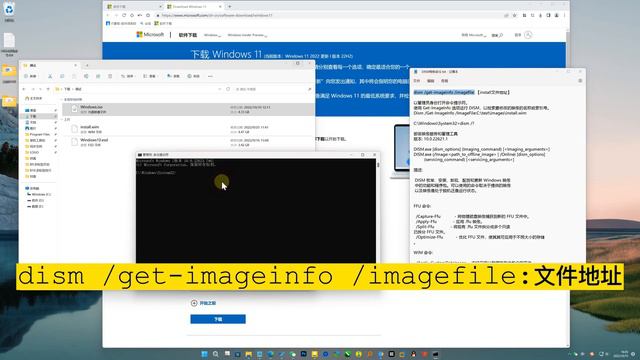Open Windows Insider Preview dropdown on site nav

click(x=247, y=35)
